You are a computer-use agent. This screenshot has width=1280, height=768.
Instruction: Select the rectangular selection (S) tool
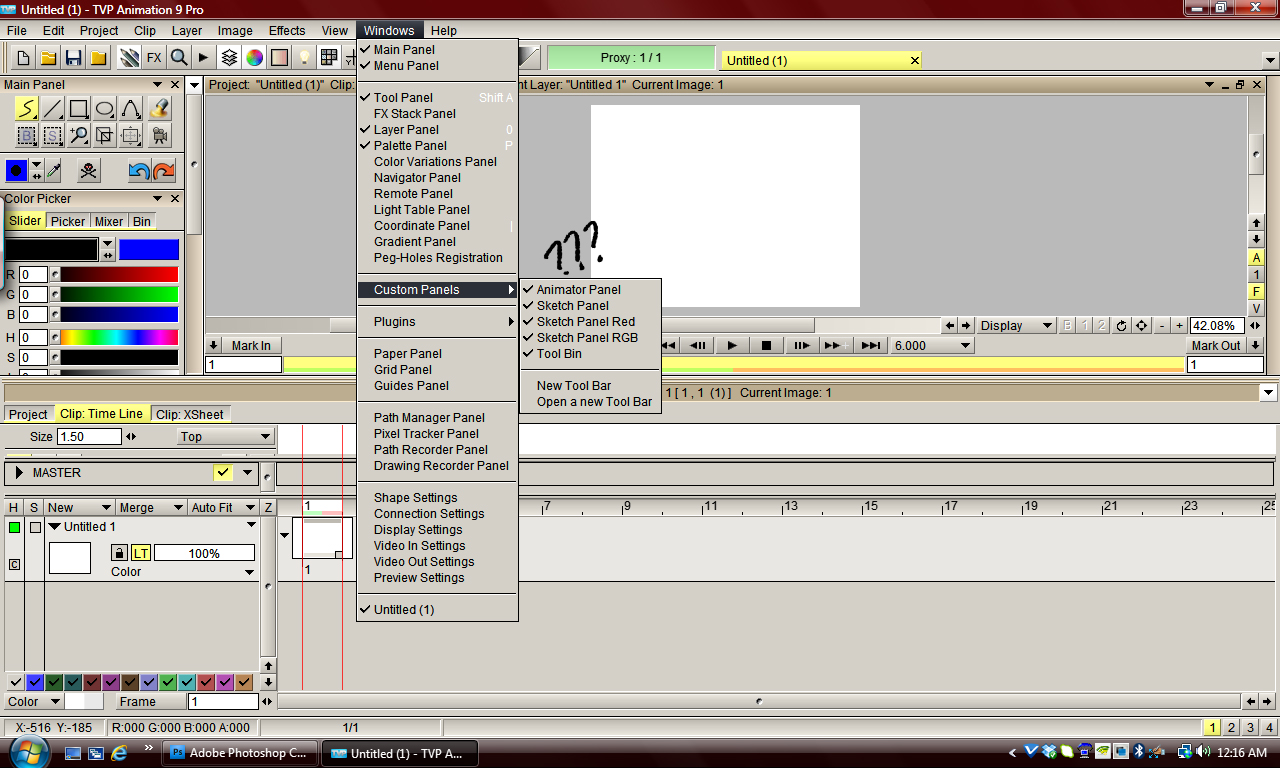[x=53, y=135]
